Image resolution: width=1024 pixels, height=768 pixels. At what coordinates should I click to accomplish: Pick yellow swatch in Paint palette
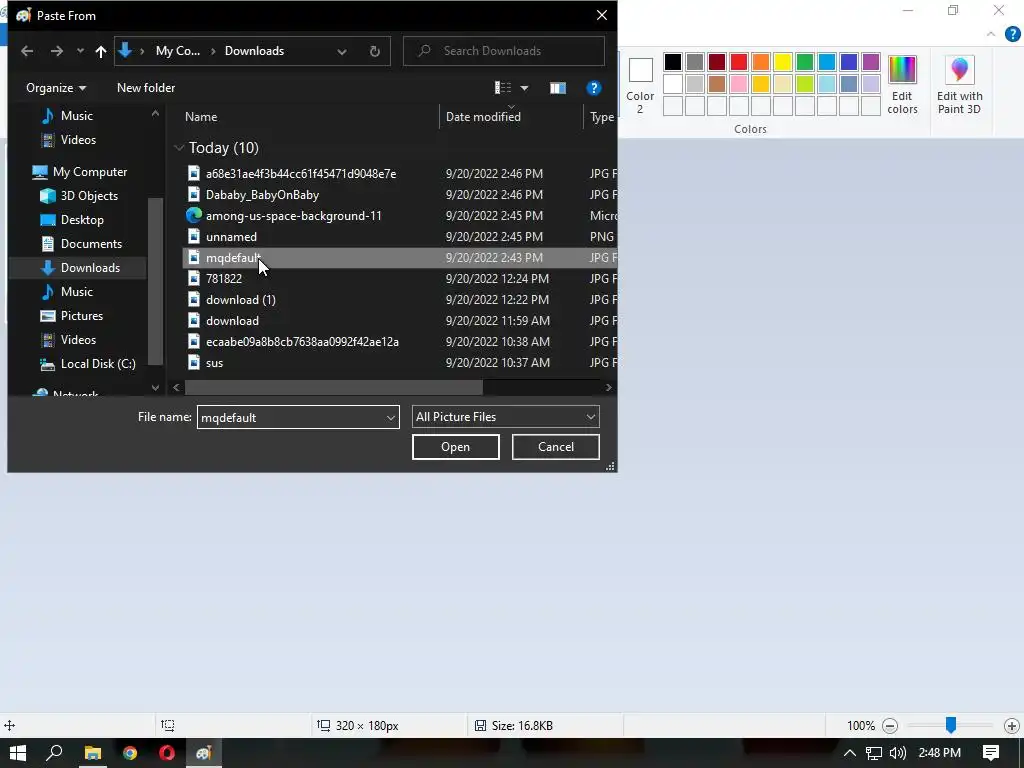(x=782, y=62)
